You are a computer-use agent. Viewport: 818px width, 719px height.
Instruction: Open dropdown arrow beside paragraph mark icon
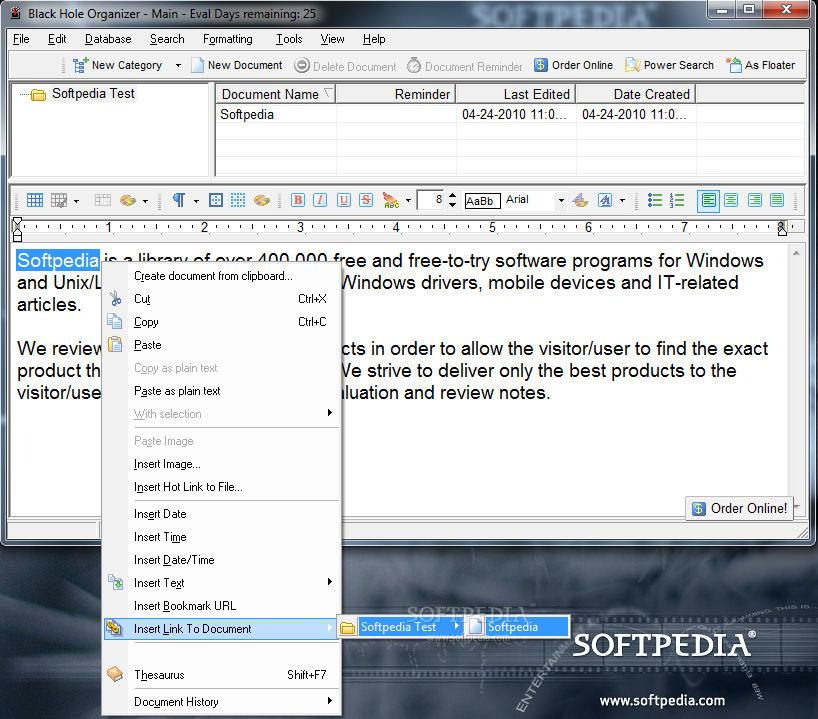196,201
